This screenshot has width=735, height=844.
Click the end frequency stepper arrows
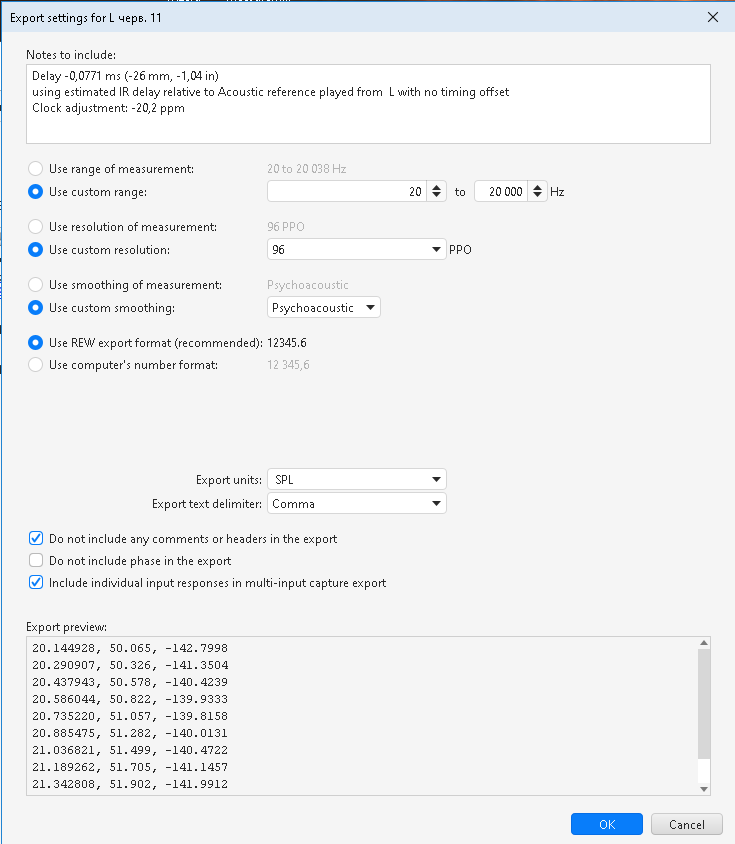538,192
